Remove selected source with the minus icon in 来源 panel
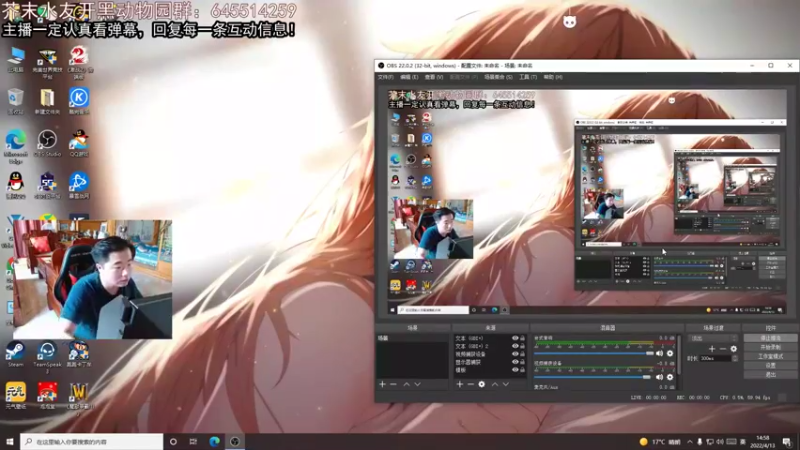Screen dimensions: 800x450 pyautogui.click(x=470, y=384)
